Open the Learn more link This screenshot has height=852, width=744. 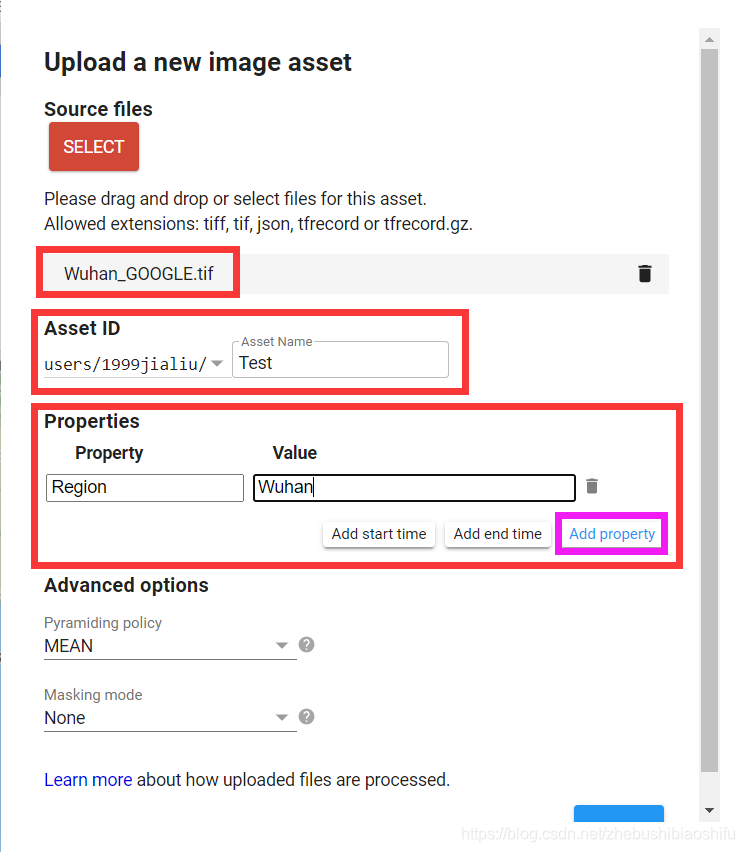[88, 780]
